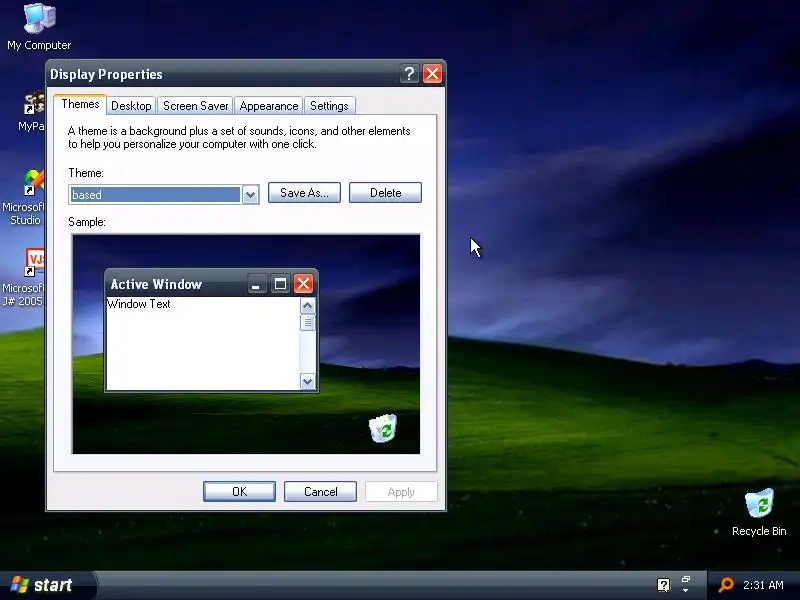Click the Microsoft Visual J# 2005 shortcut icon
Viewport: 800px width, 600px height.
coord(23,278)
